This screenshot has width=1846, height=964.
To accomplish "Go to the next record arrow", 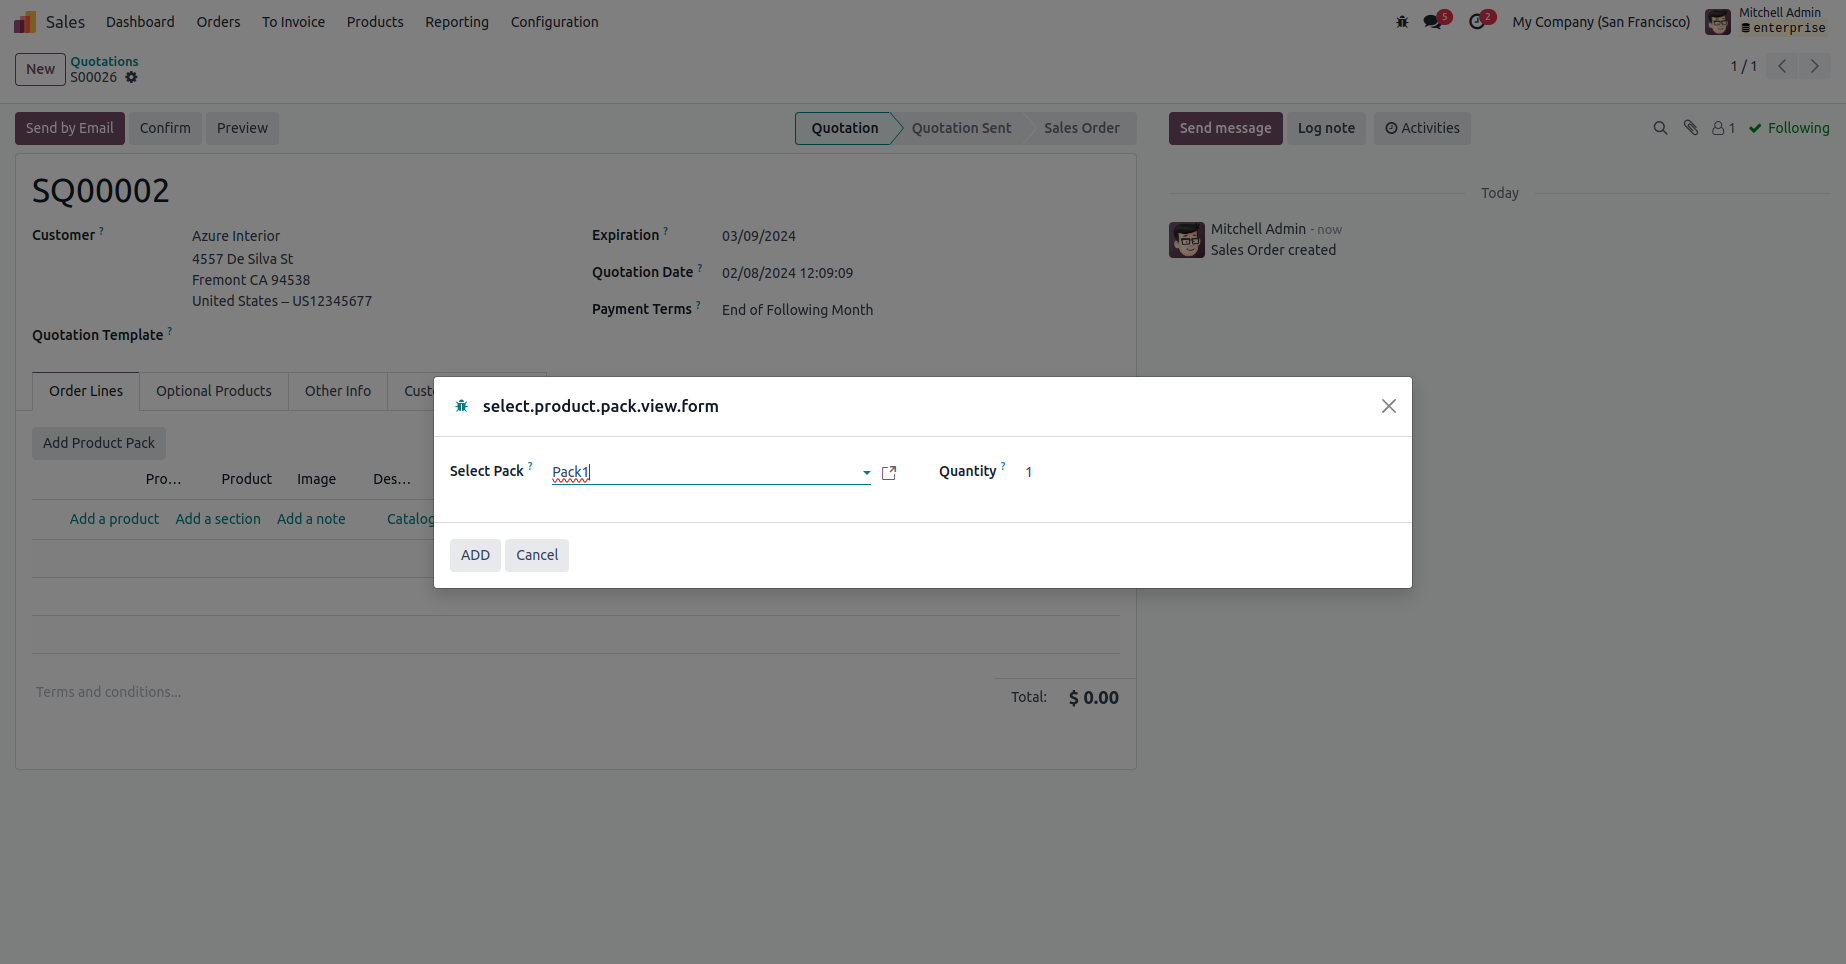I will [x=1814, y=67].
